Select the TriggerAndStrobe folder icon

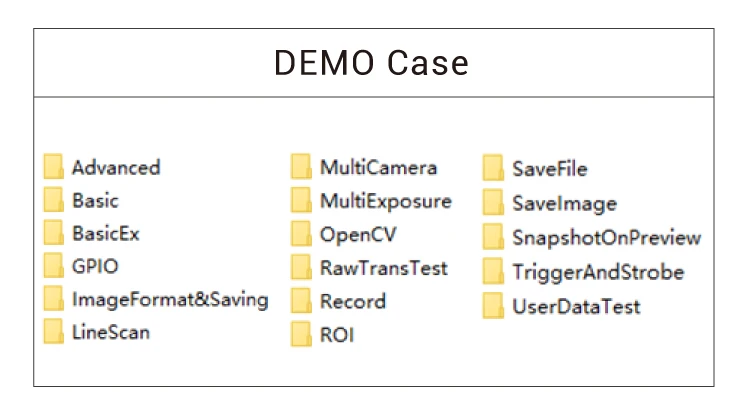click(x=493, y=271)
